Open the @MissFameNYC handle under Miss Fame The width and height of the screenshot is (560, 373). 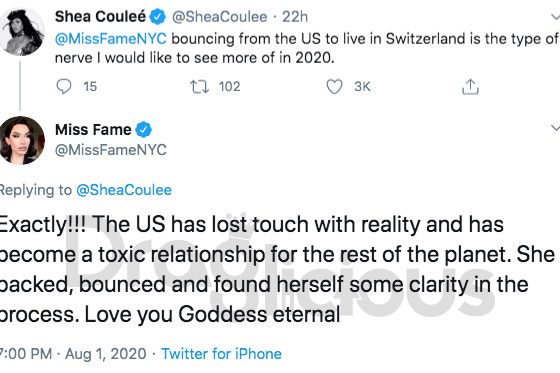tap(111, 150)
